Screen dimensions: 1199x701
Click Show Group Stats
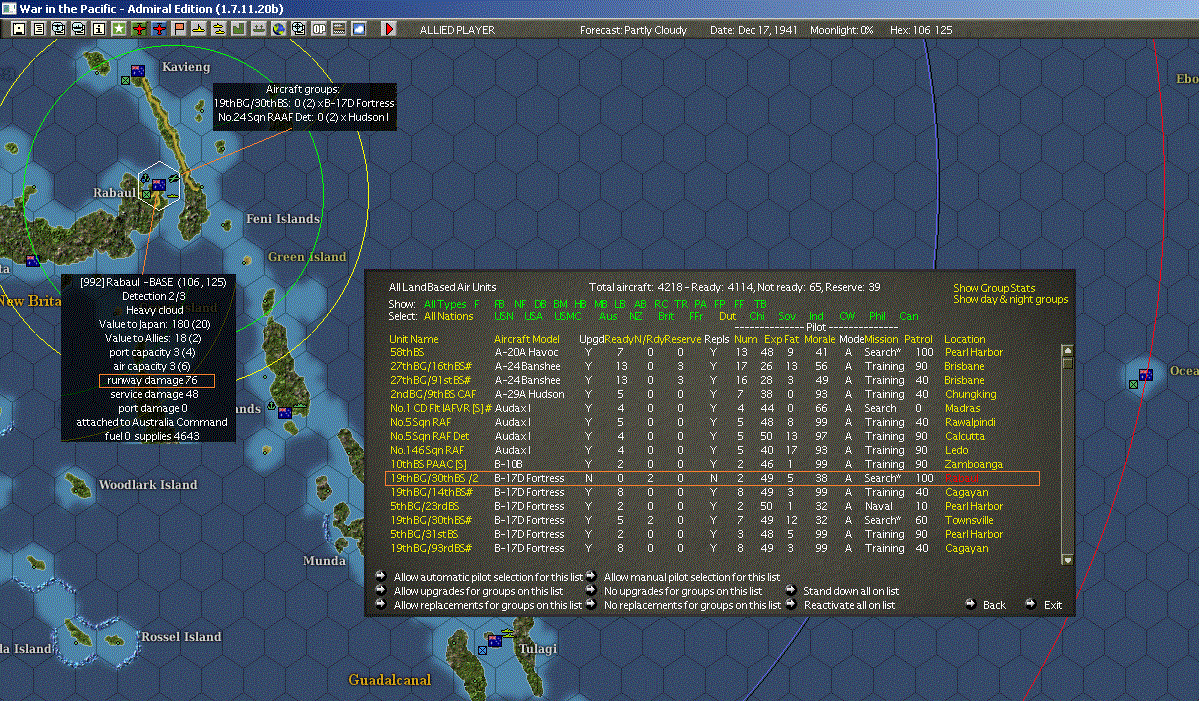pos(993,288)
